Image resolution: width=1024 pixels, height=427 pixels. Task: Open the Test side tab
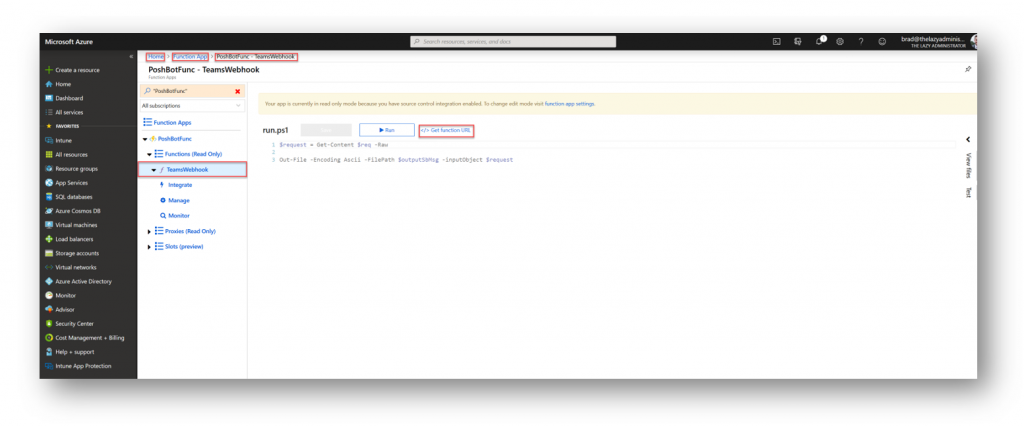tap(968, 193)
